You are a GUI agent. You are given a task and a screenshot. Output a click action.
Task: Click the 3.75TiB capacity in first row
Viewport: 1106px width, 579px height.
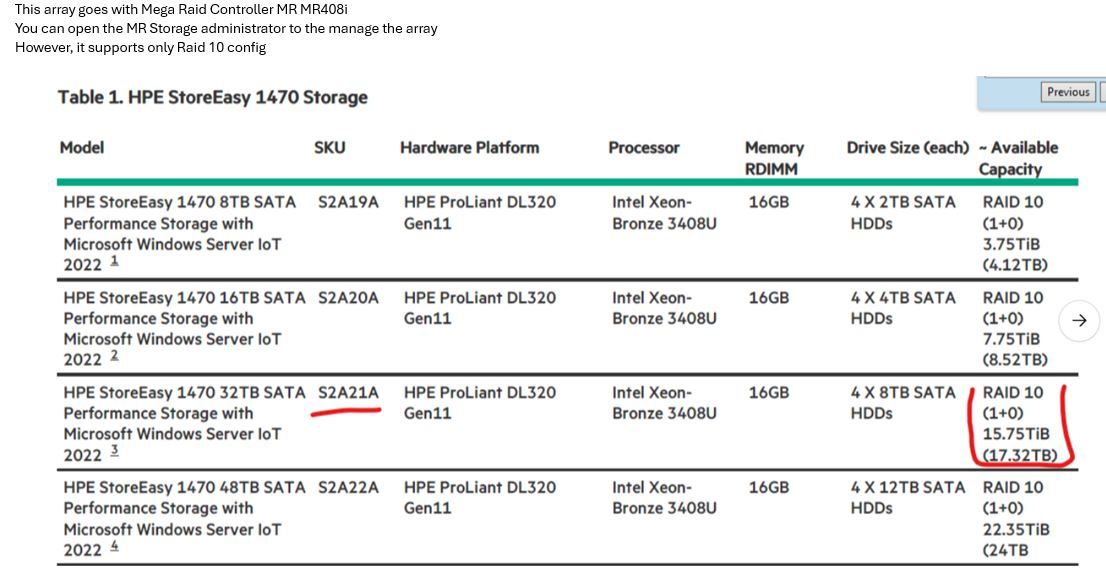click(x=1011, y=245)
